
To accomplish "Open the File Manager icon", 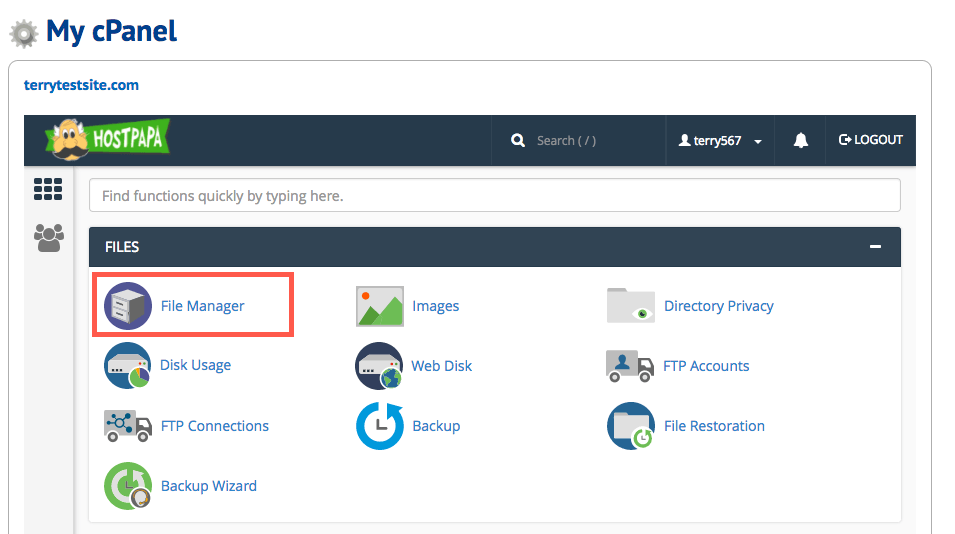I will click(x=128, y=306).
